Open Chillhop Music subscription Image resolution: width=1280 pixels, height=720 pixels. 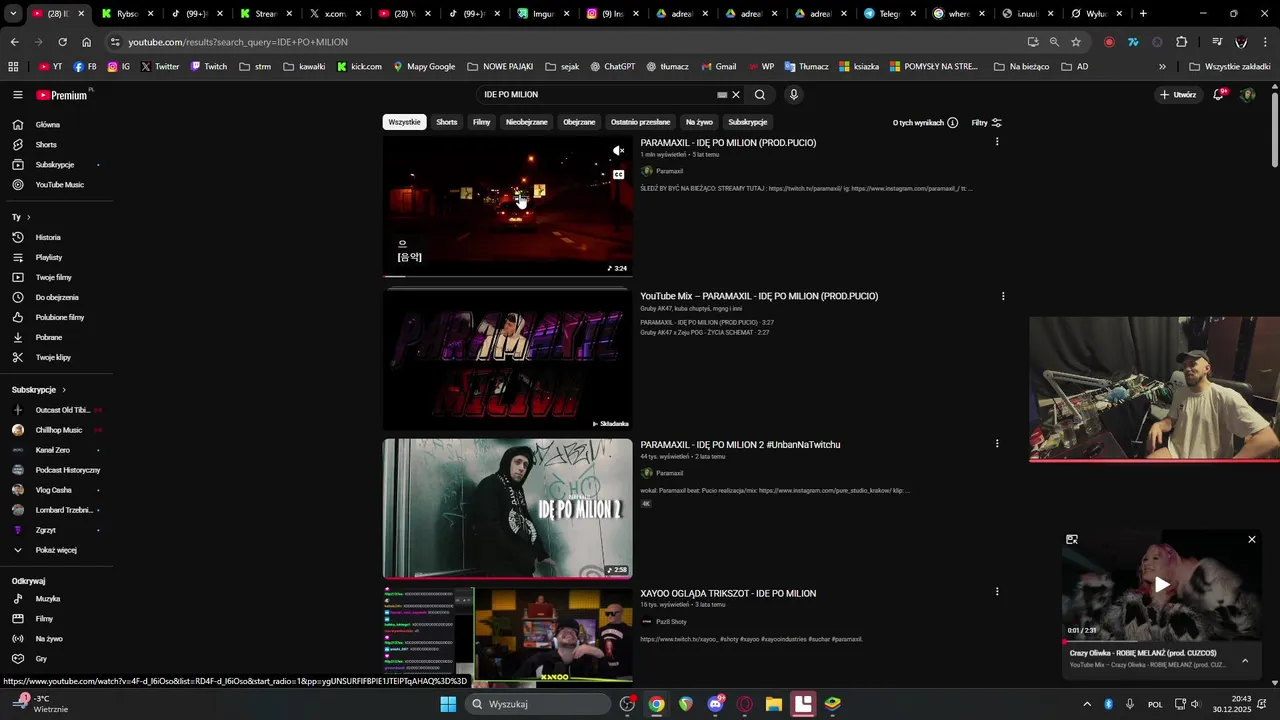point(57,430)
